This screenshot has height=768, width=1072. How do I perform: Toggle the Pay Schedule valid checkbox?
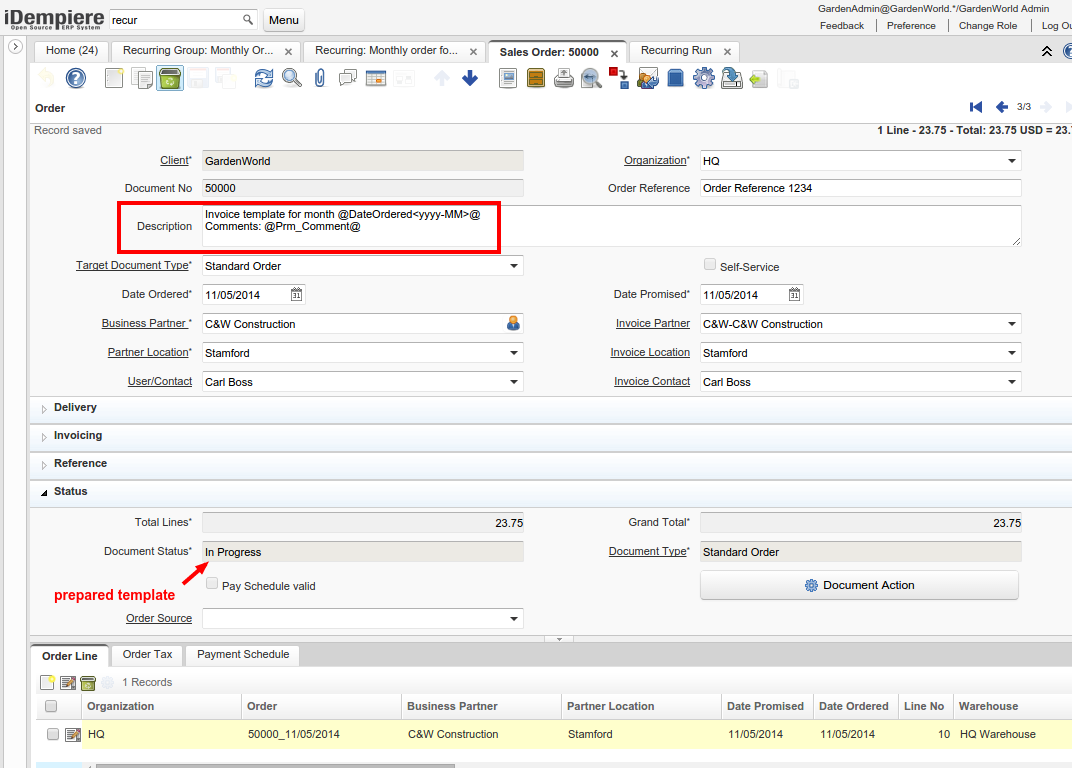tap(212, 584)
